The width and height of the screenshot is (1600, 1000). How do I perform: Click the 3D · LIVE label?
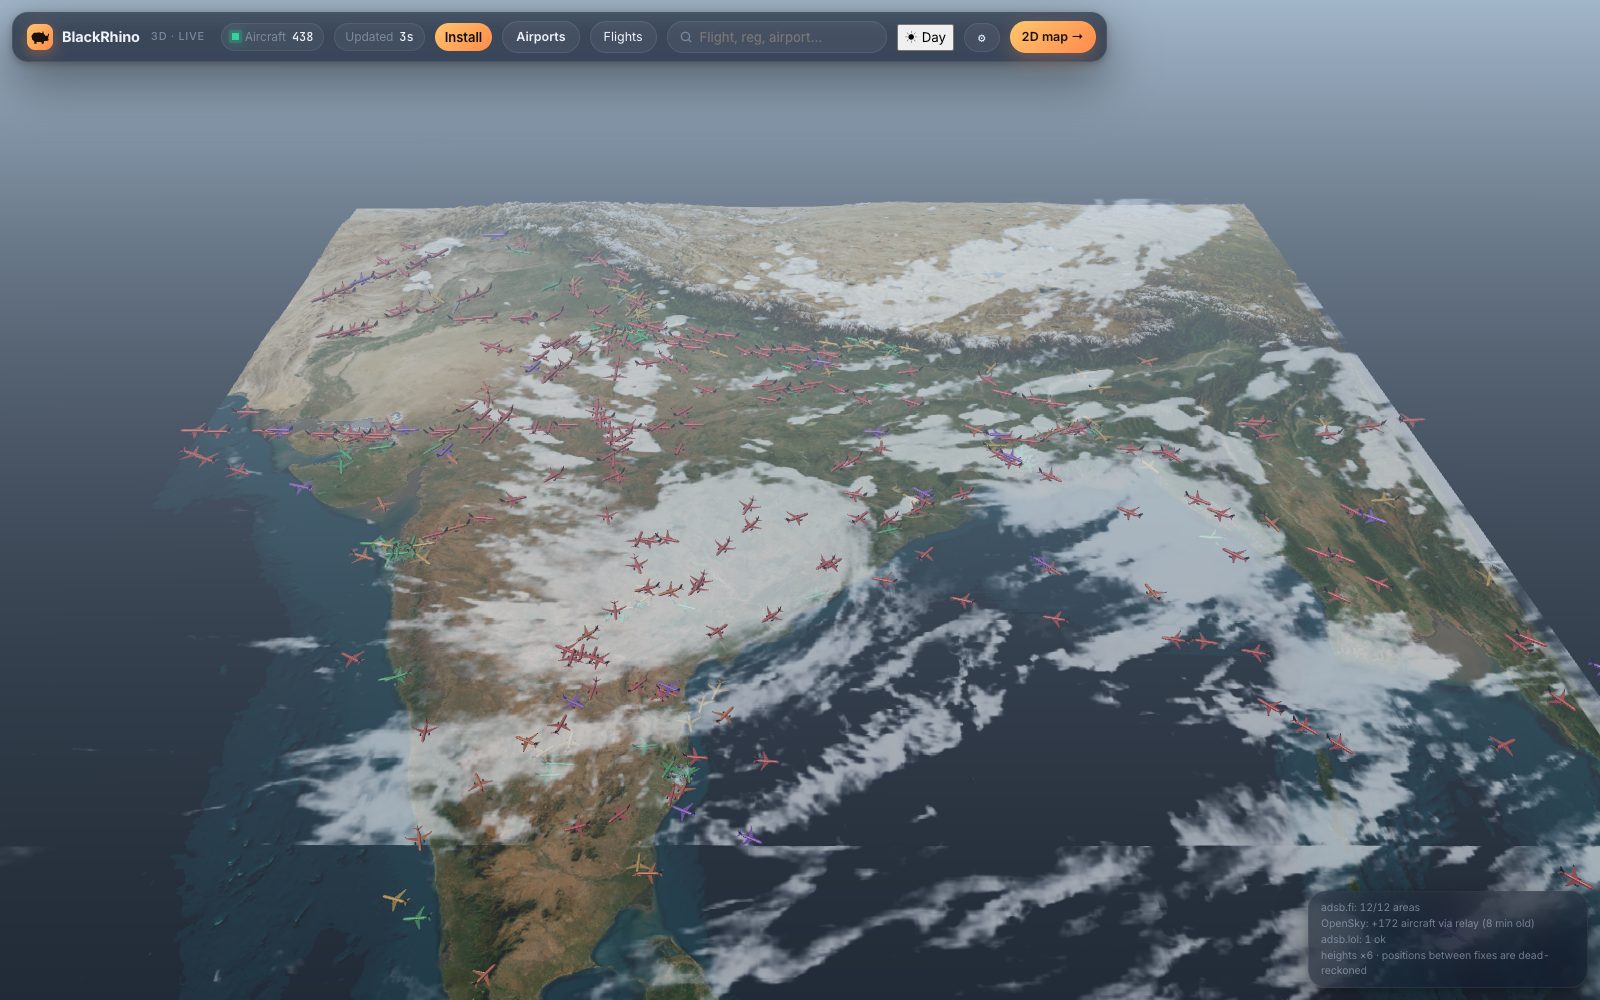pos(177,36)
